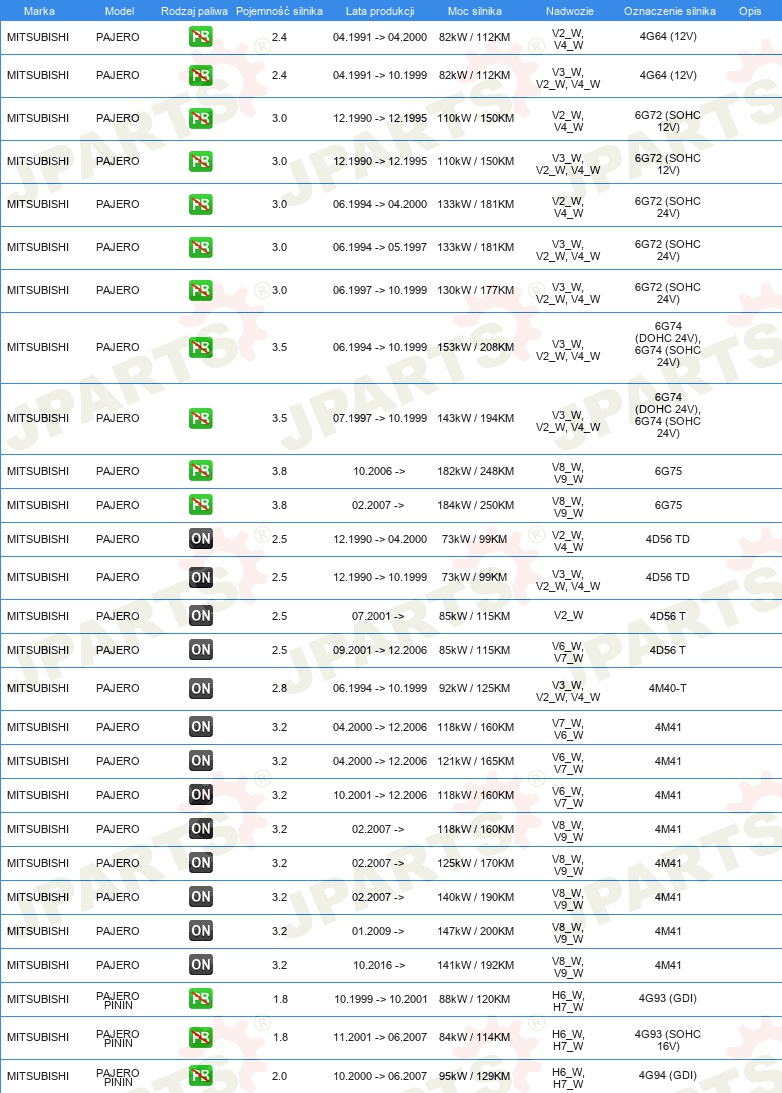This screenshot has height=1093, width=782.
Task: Select the 143kW / 194KM power cell
Action: pos(475,418)
